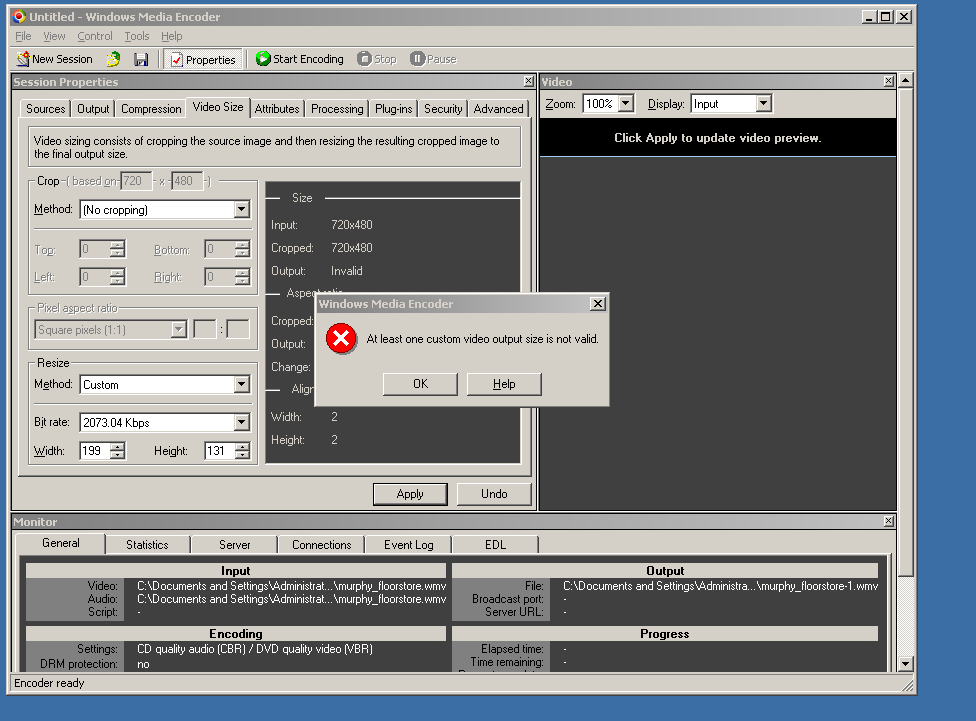Open the File menu

tap(23, 36)
